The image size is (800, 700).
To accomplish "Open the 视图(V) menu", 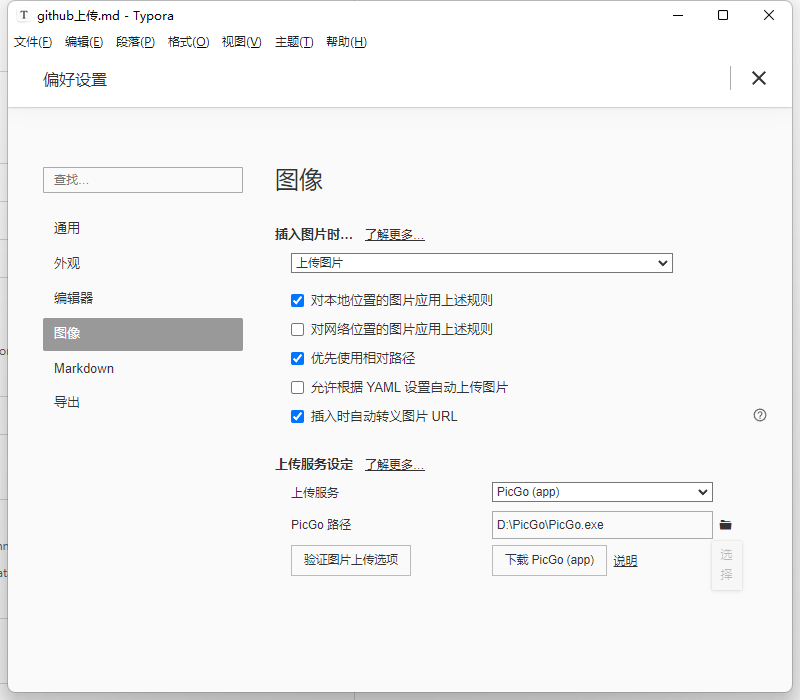I will click(x=241, y=42).
